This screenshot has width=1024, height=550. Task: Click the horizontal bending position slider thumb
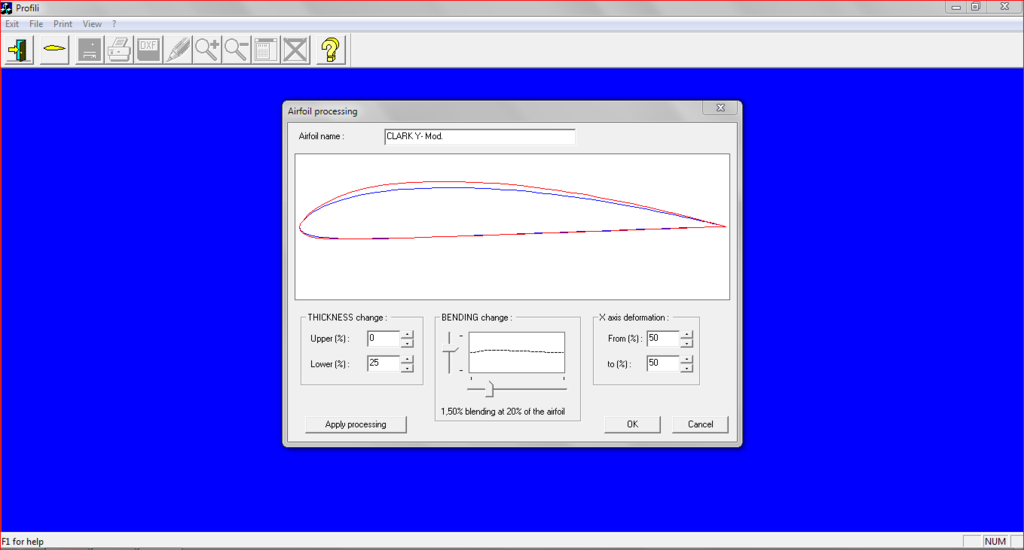tap(490, 389)
